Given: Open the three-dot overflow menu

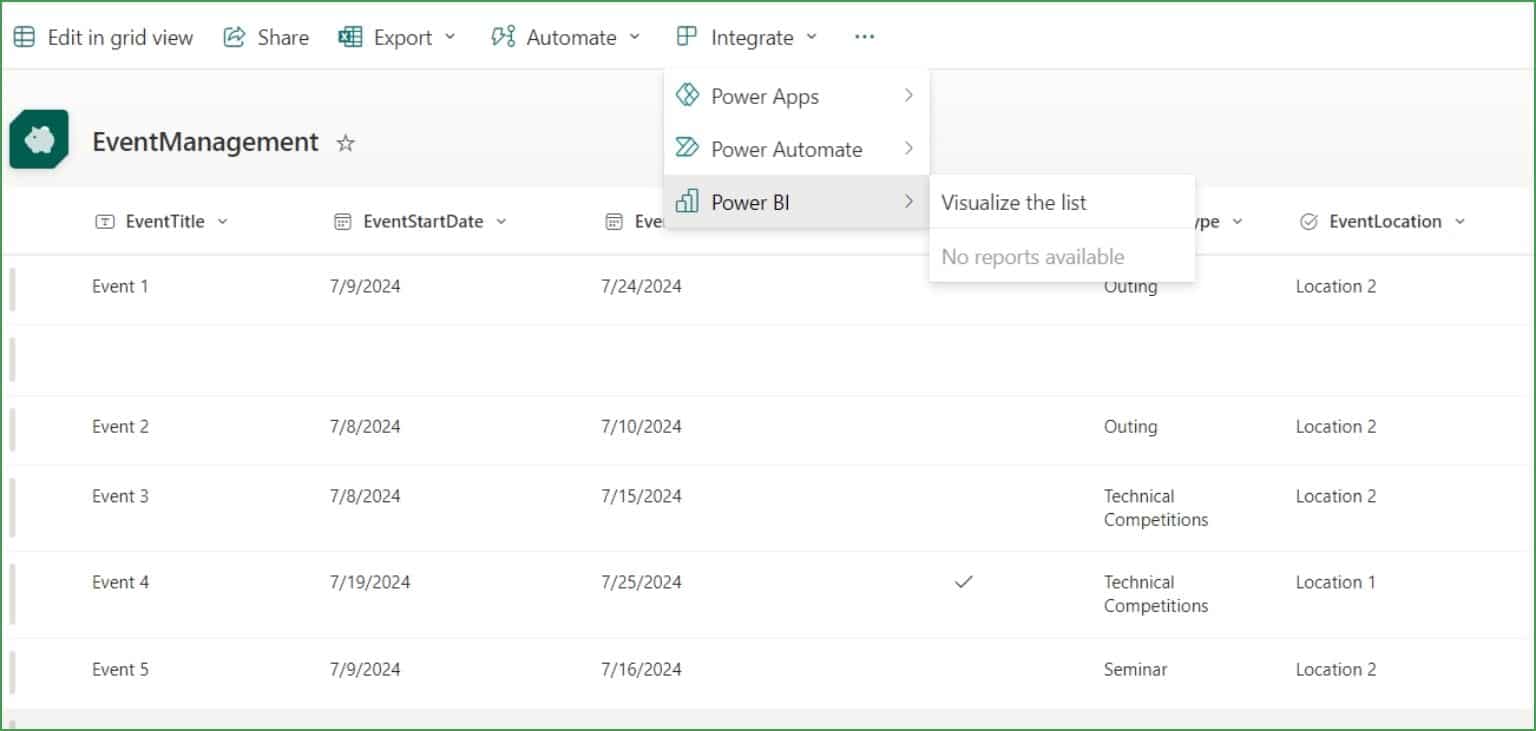Looking at the screenshot, I should click(865, 37).
